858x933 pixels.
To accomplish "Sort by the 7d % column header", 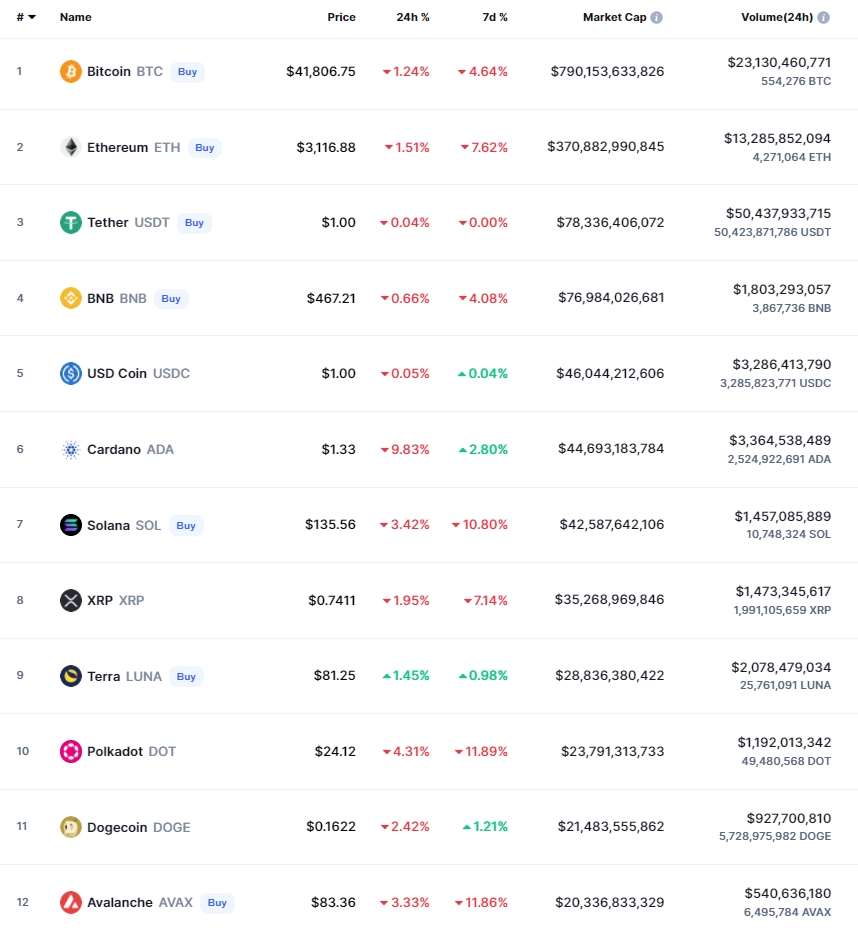I will [x=494, y=17].
